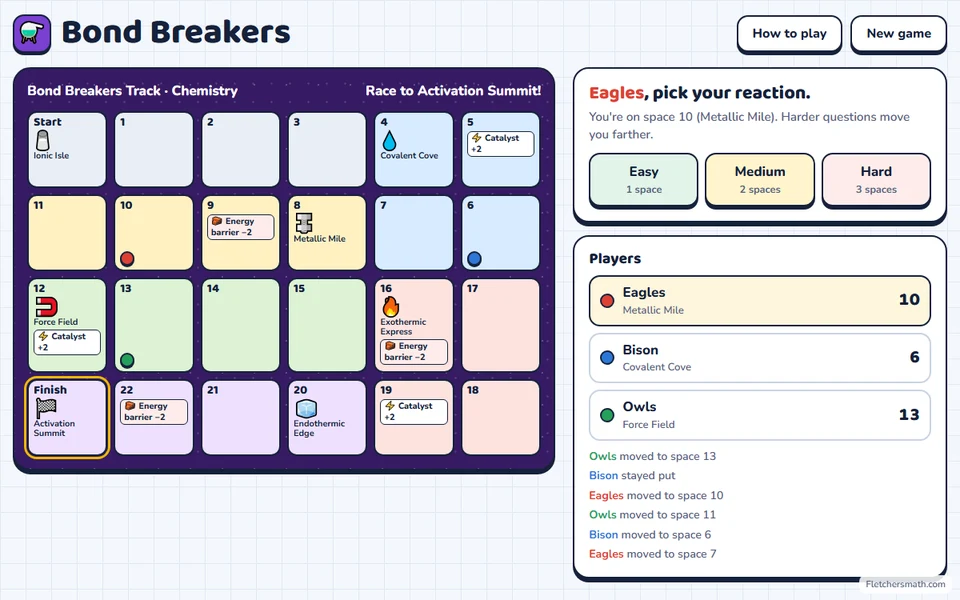Image resolution: width=960 pixels, height=600 pixels.
Task: Click the Energy barrier −2 badge on space 9
Action: click(x=241, y=227)
